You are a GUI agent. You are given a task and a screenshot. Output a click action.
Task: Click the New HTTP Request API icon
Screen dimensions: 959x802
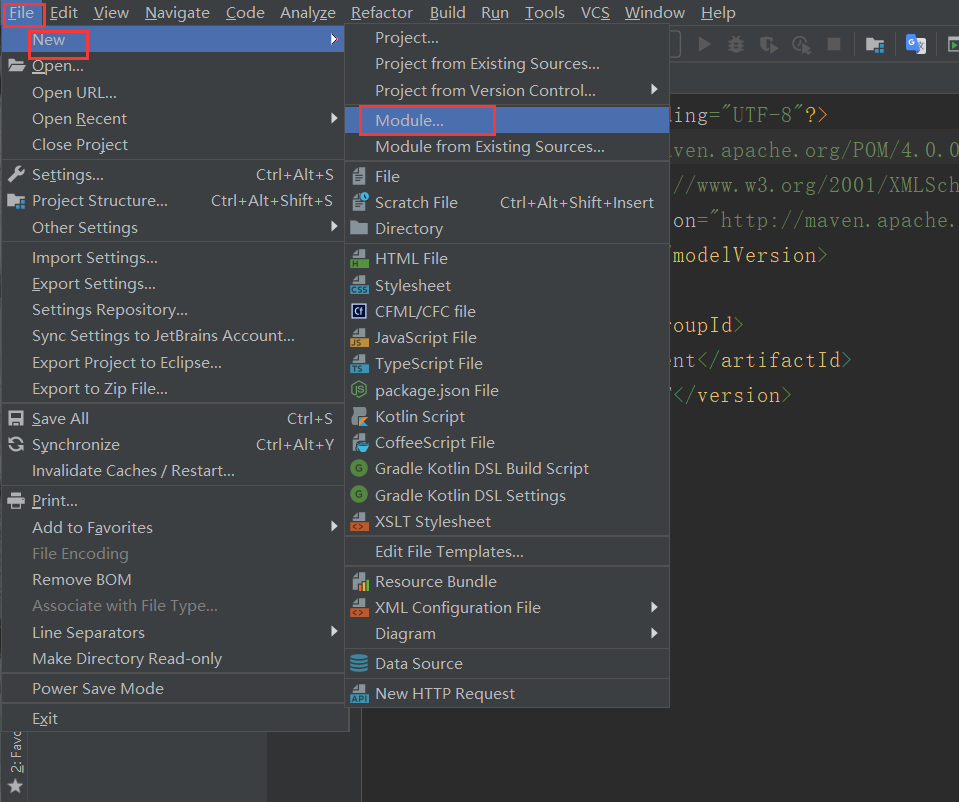(x=360, y=694)
